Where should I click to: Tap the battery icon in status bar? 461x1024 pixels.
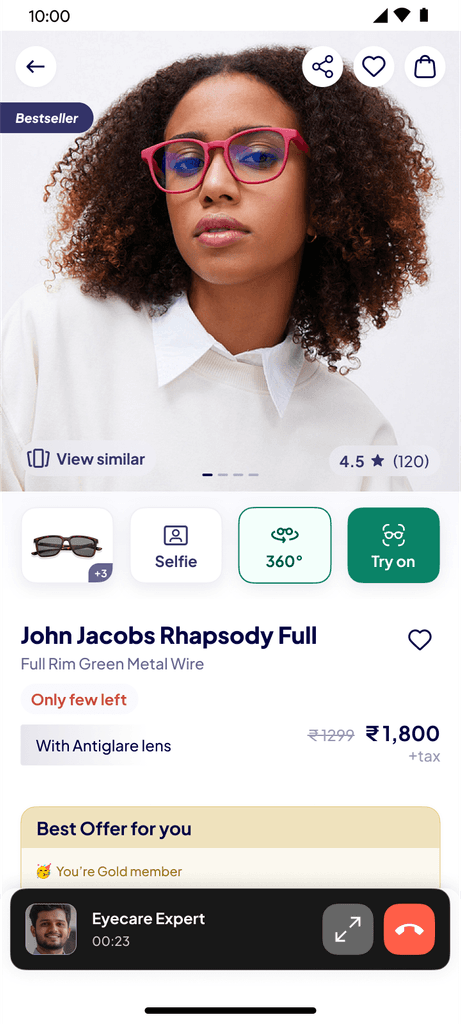click(x=424, y=15)
